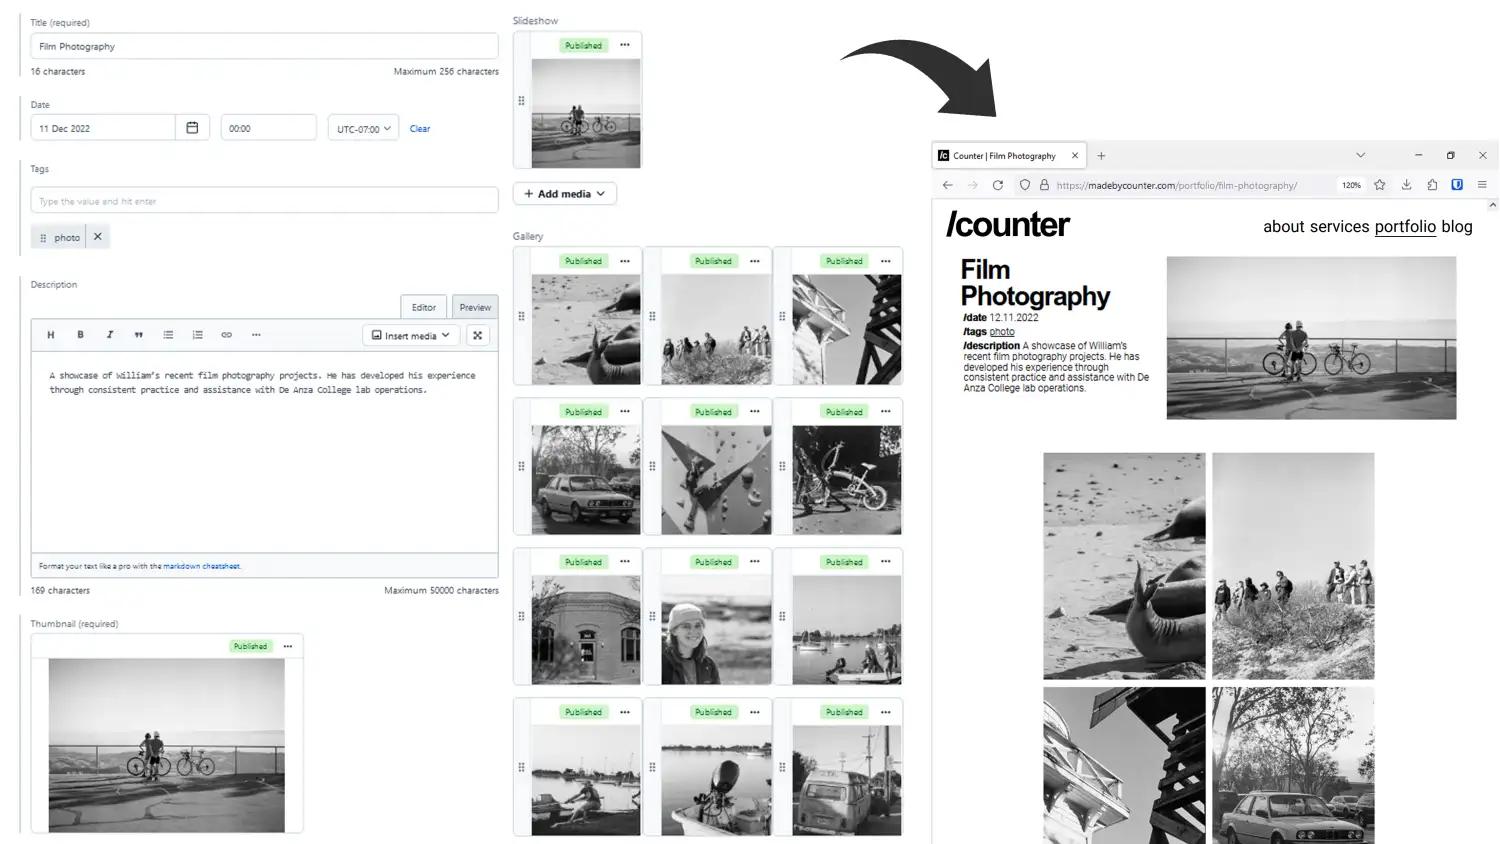Click the photo tag link on webpage
Image resolution: width=1500 pixels, height=844 pixels.
click(1002, 332)
